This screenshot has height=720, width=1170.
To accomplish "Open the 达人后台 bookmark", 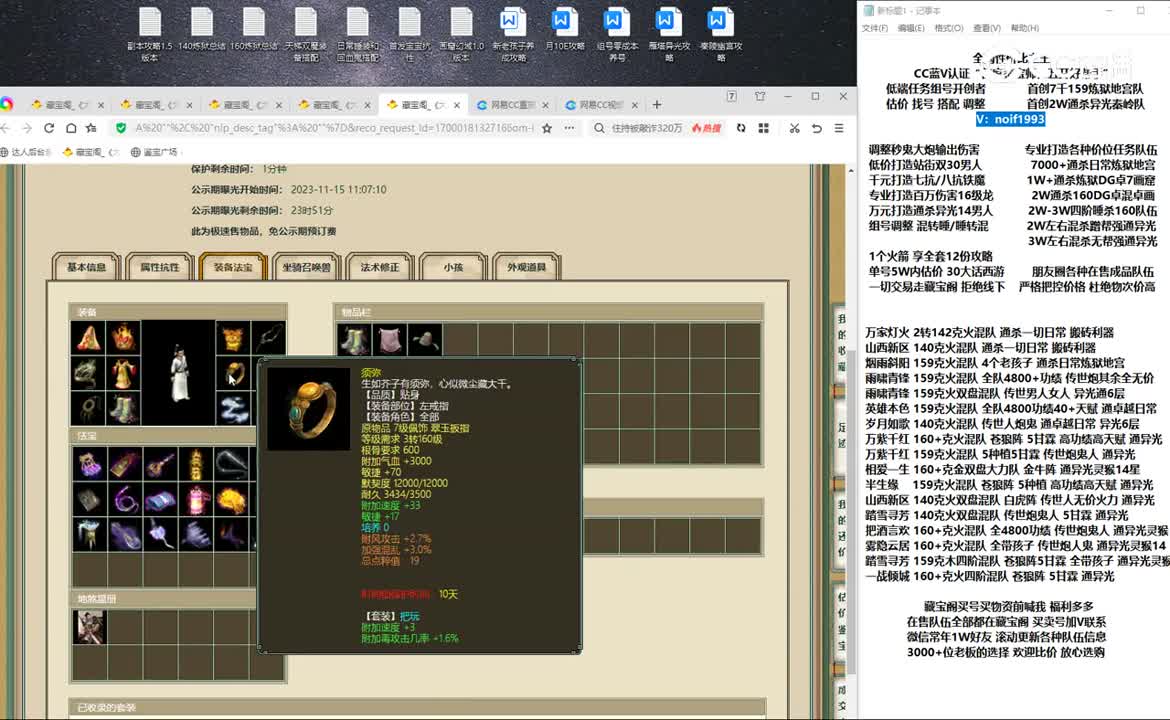I will coord(26,152).
